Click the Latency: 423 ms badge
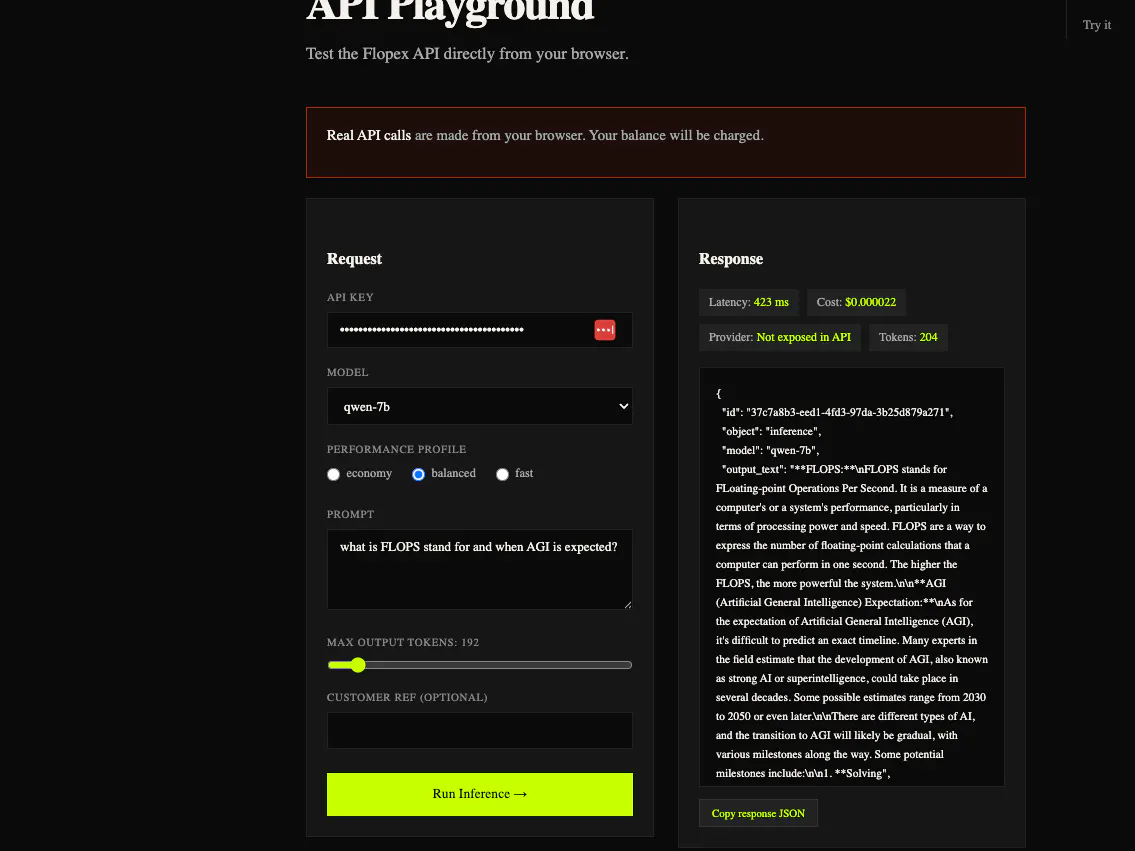The height and width of the screenshot is (851, 1135). click(x=748, y=302)
